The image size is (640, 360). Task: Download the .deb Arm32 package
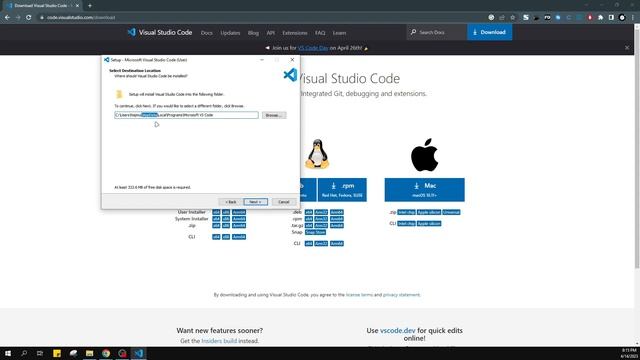(321, 212)
